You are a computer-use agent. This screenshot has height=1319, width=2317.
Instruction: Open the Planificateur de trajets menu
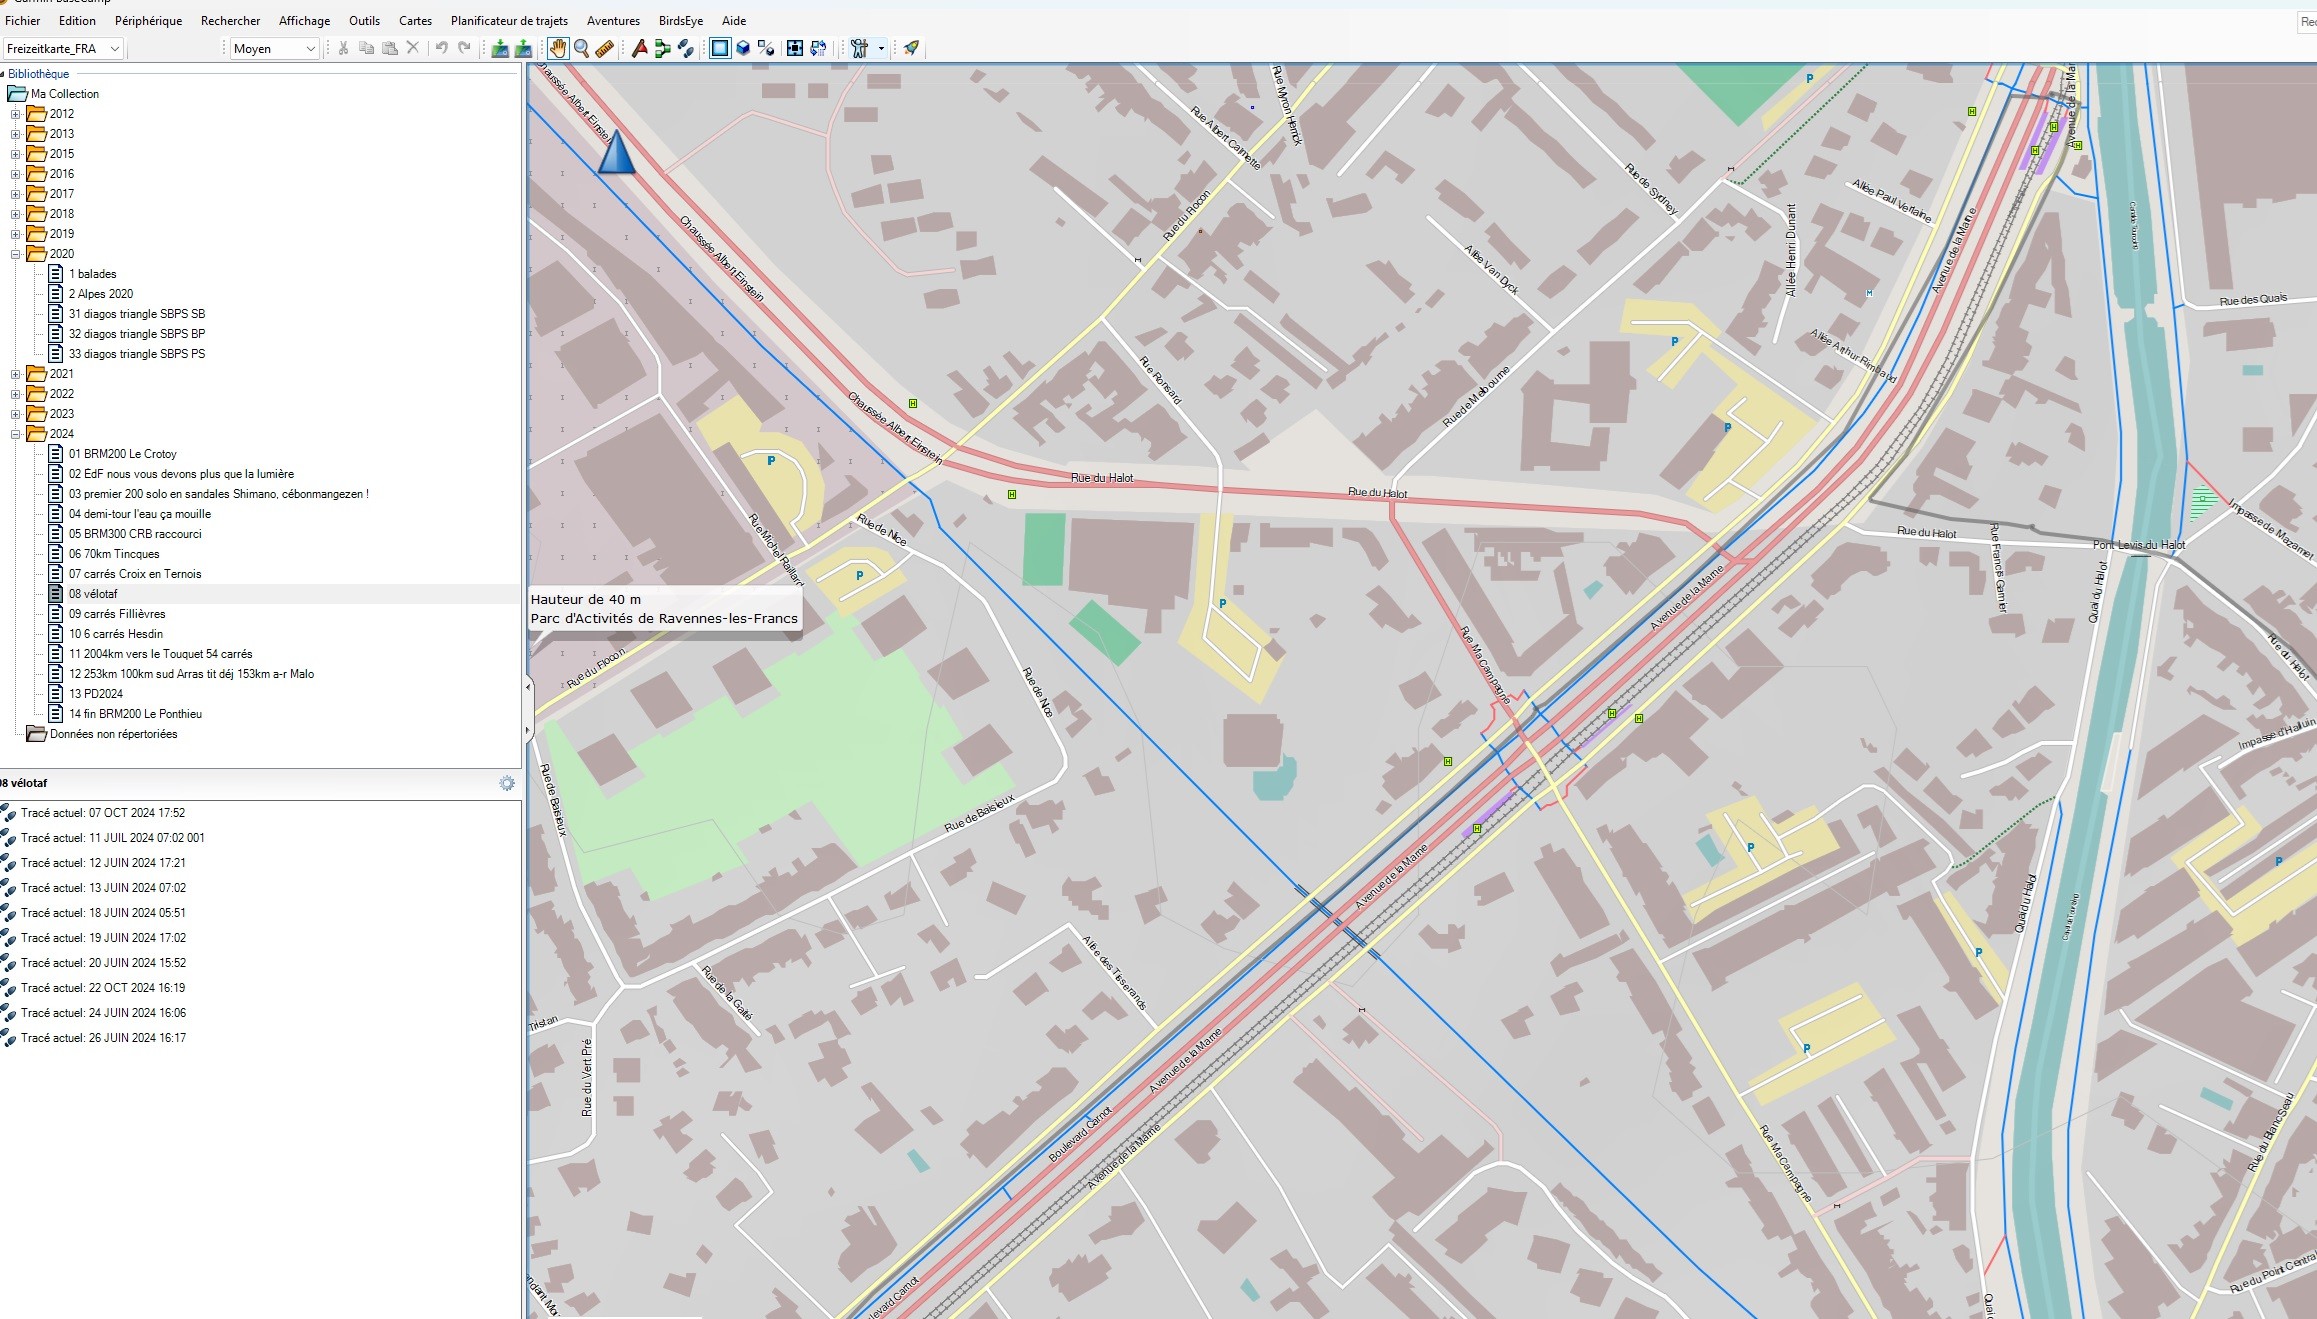508,20
